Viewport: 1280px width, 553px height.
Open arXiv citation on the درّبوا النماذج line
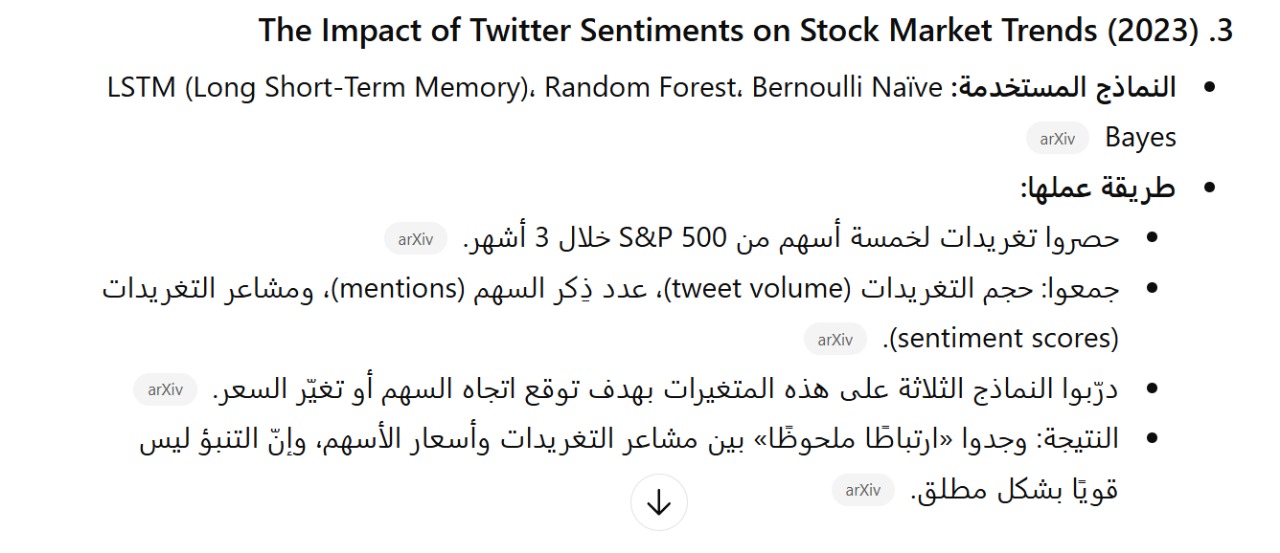165,390
